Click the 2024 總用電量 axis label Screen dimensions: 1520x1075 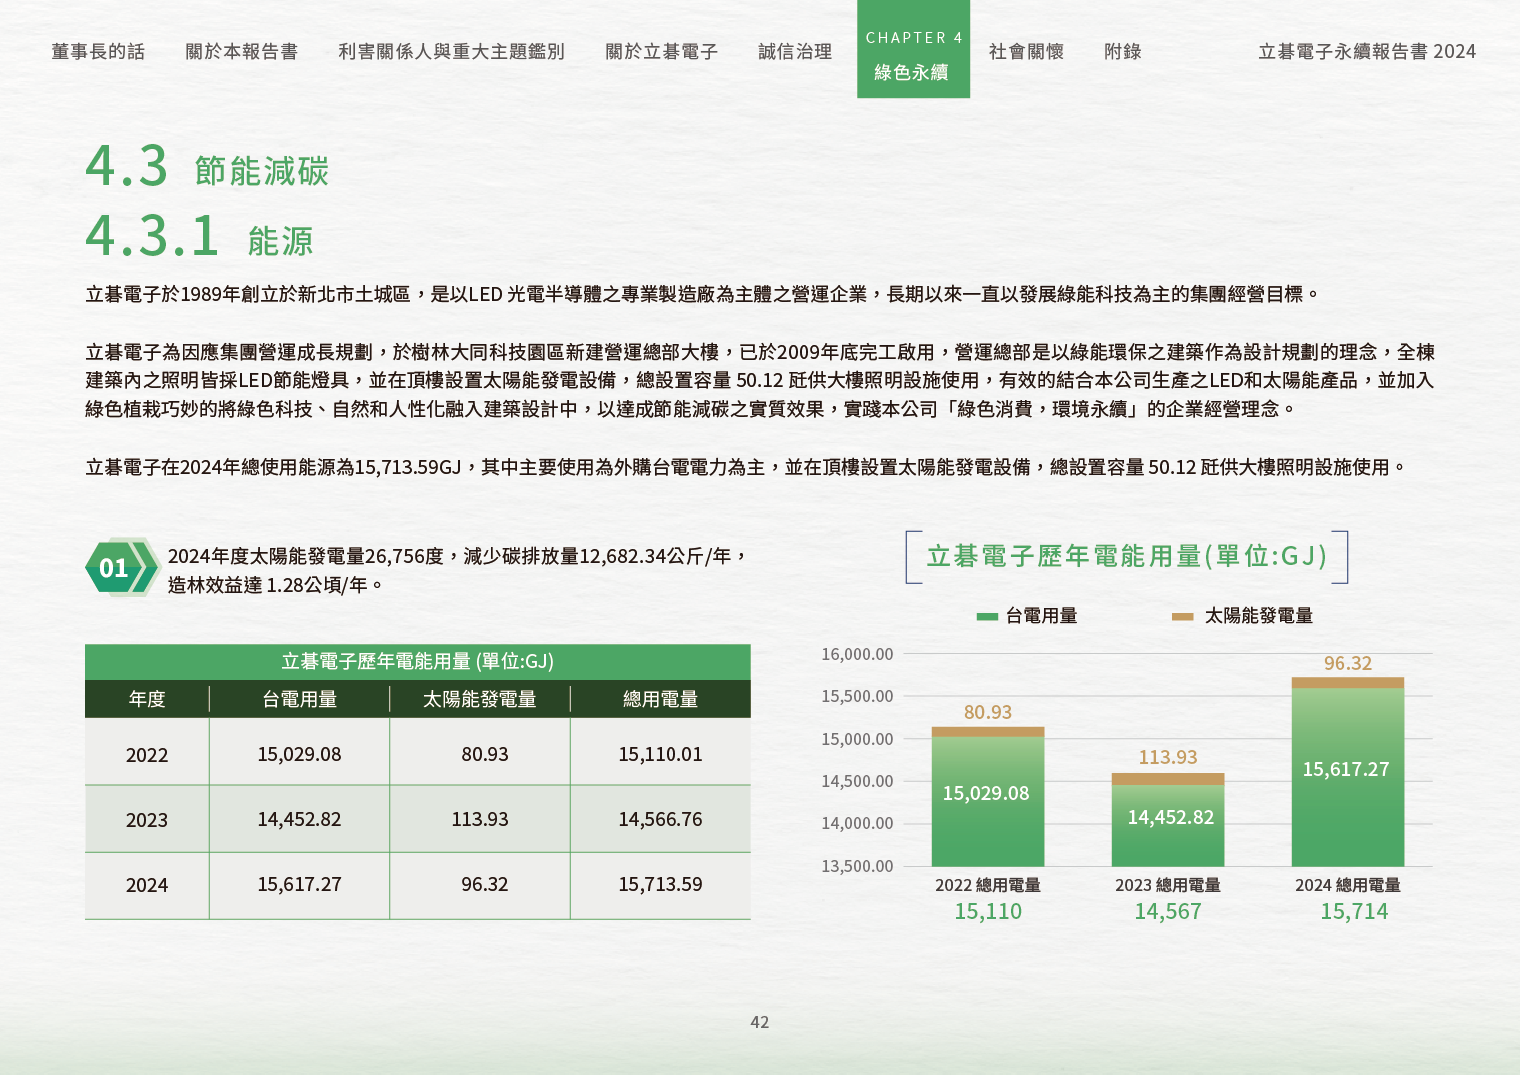pyautogui.click(x=1348, y=885)
